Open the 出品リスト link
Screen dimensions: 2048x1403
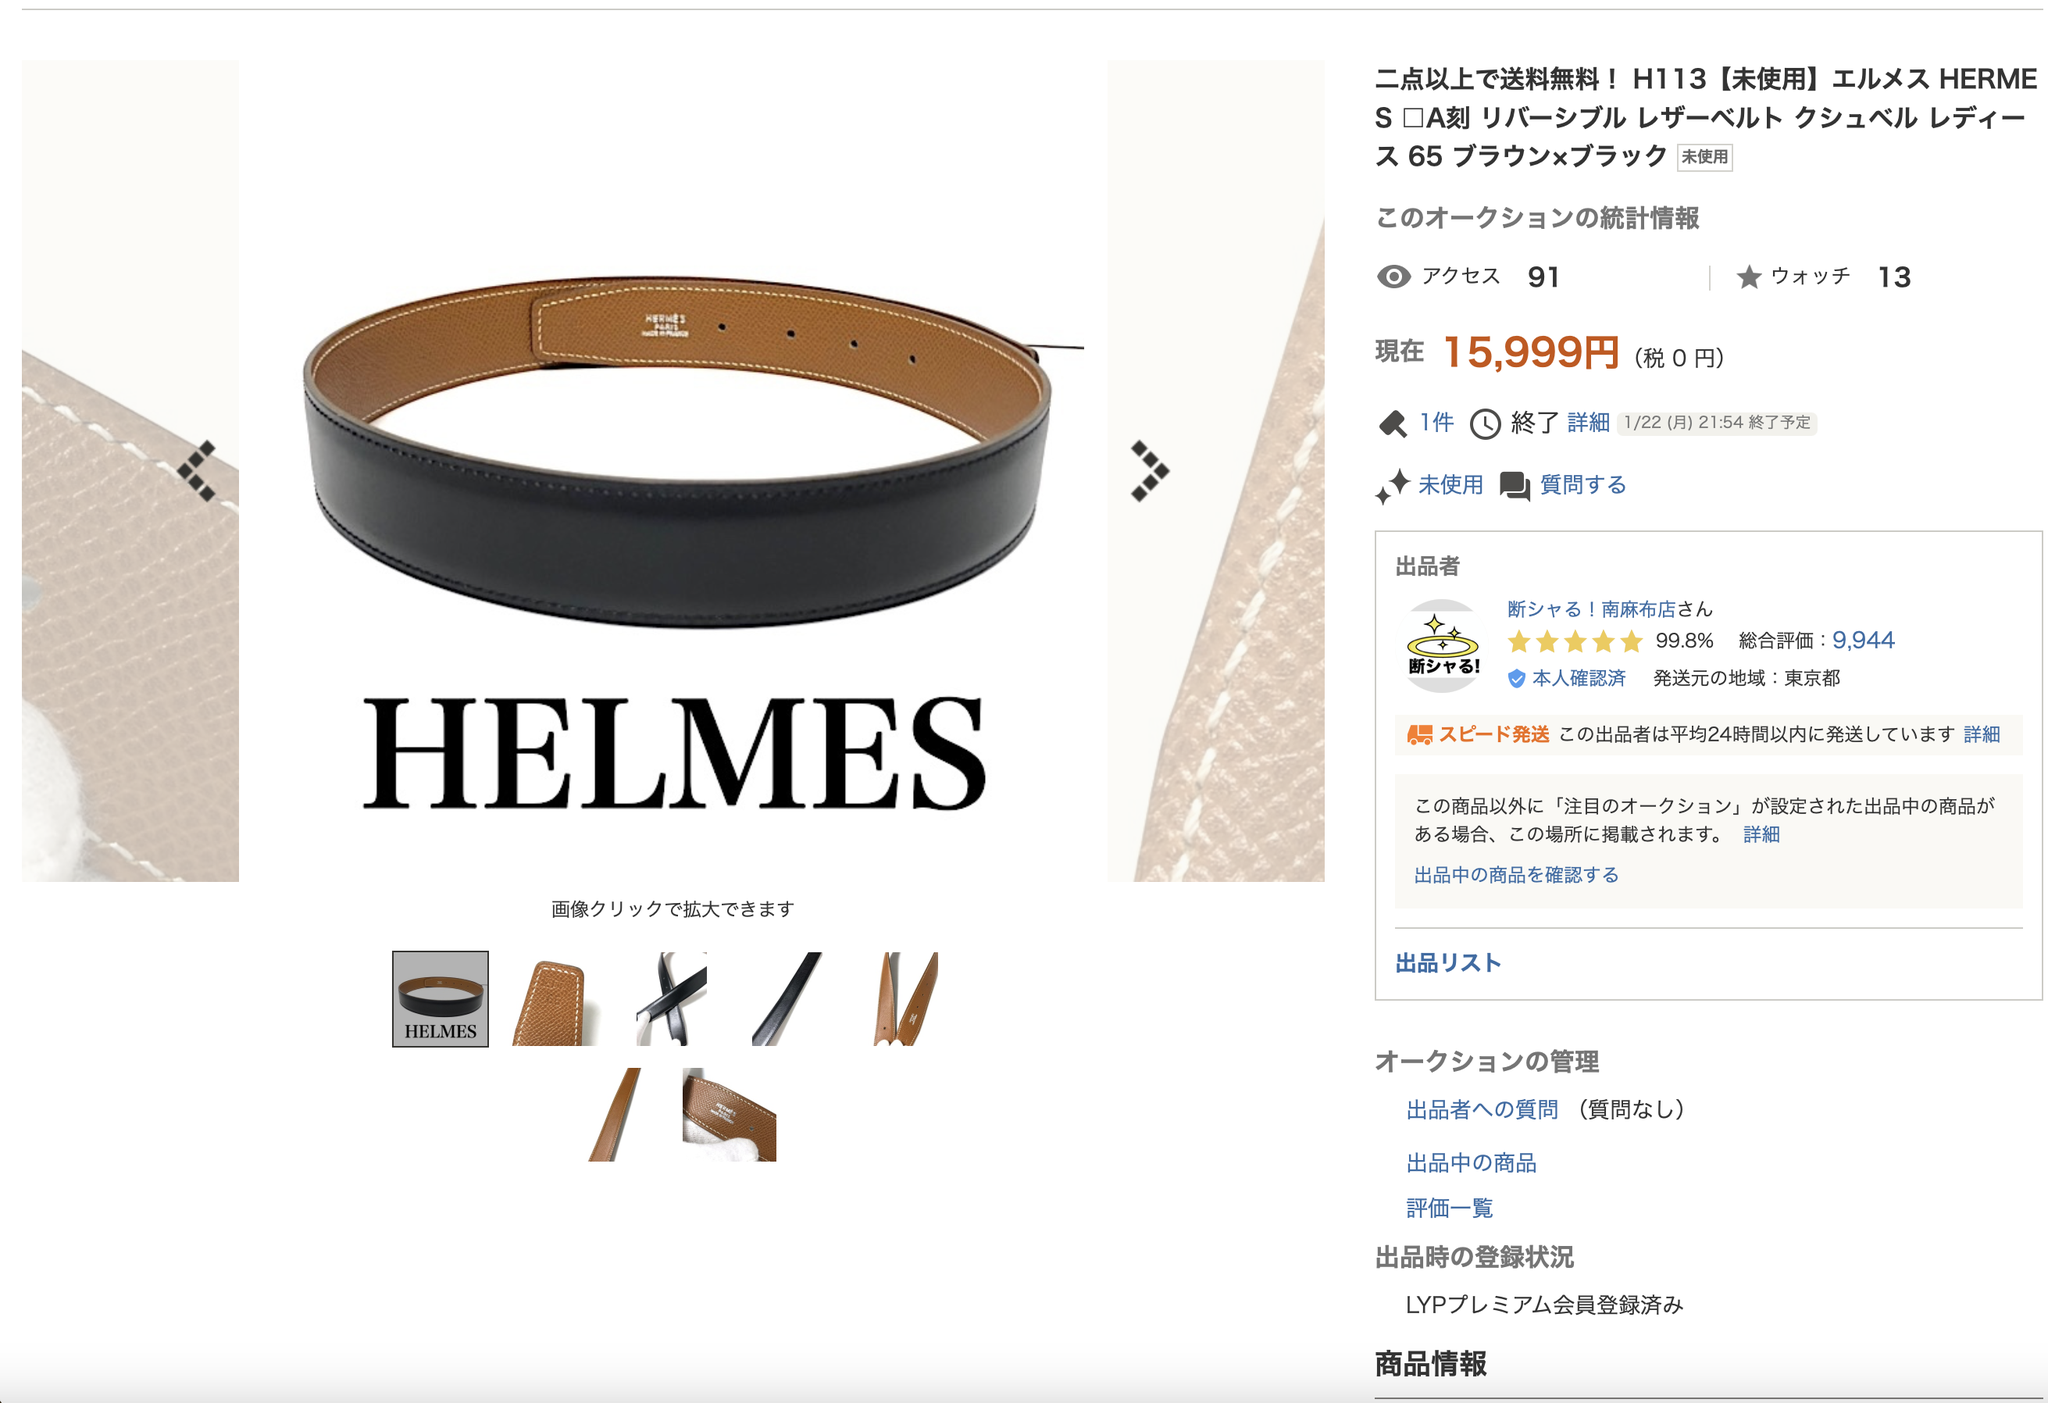click(1448, 963)
